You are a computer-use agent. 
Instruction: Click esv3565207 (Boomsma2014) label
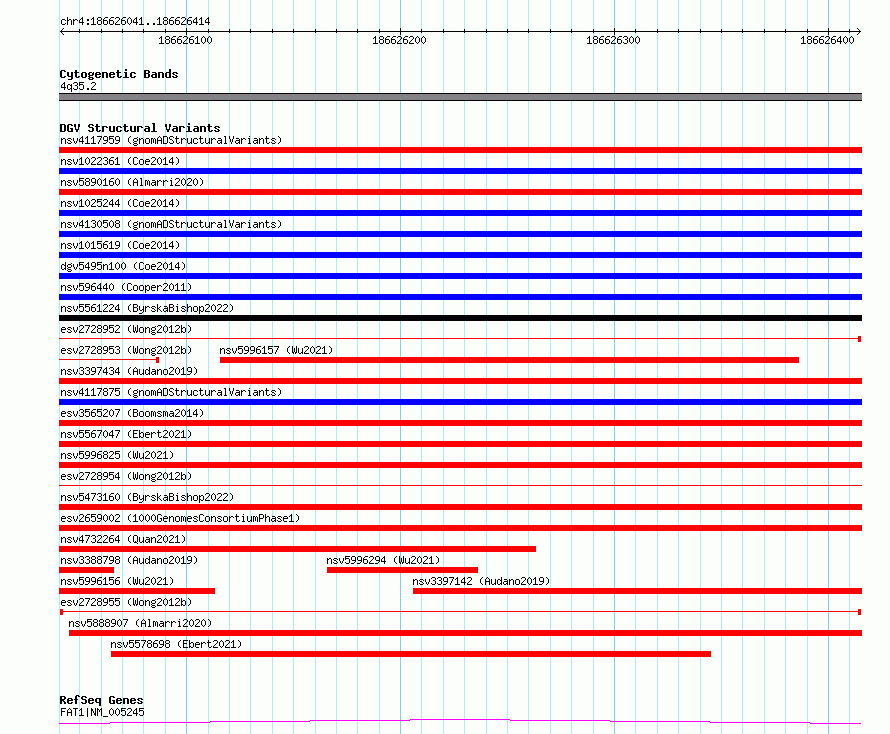click(132, 413)
